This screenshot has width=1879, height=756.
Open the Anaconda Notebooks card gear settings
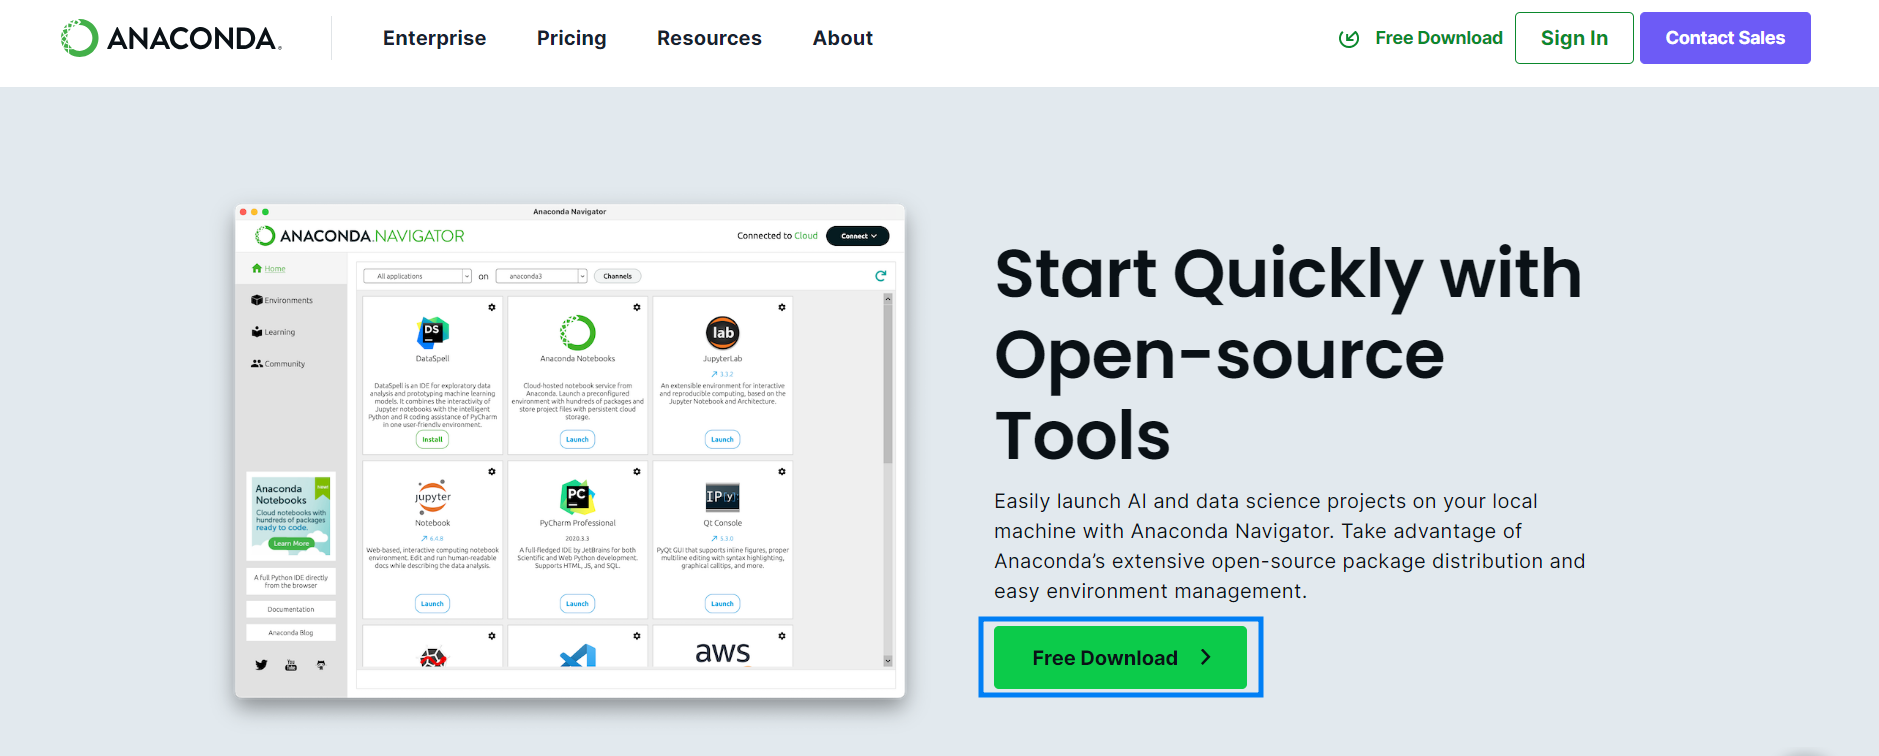click(637, 307)
